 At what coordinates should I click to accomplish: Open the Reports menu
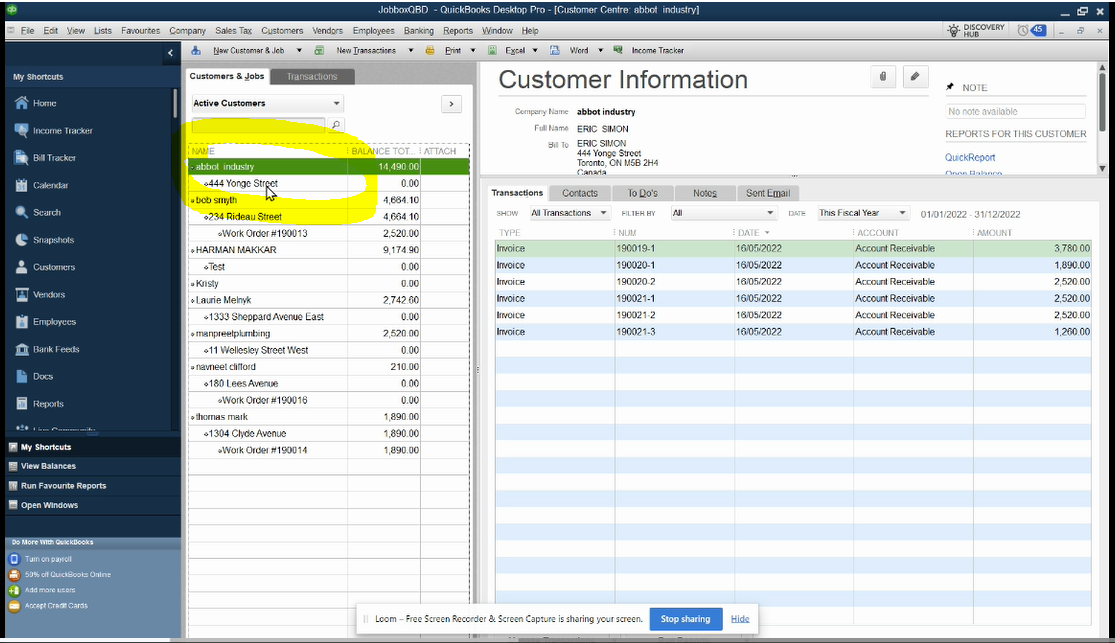pyautogui.click(x=457, y=31)
